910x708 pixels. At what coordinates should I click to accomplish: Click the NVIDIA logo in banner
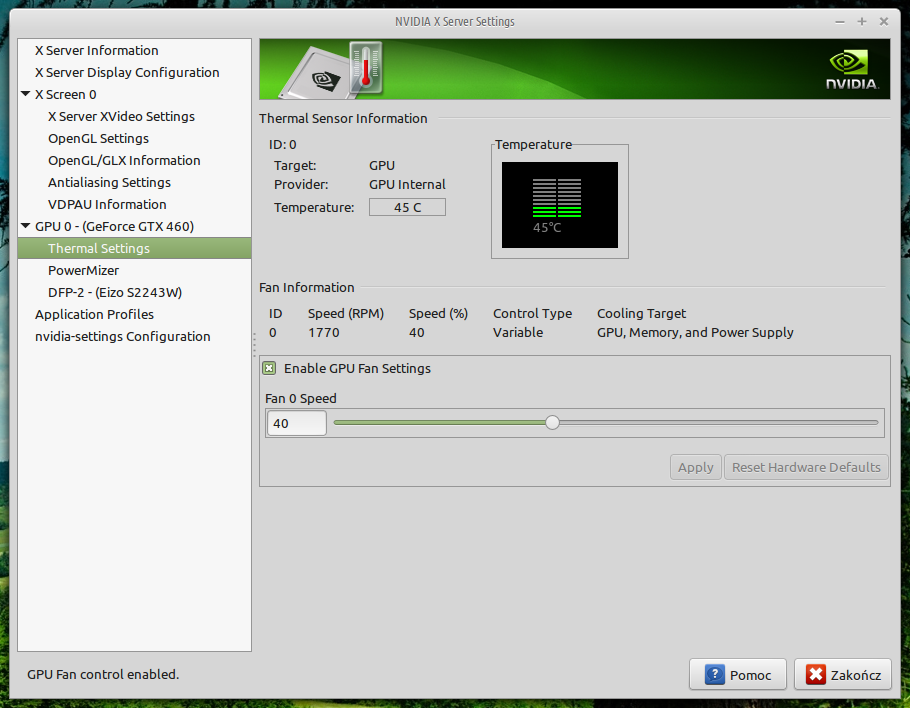pyautogui.click(x=852, y=70)
